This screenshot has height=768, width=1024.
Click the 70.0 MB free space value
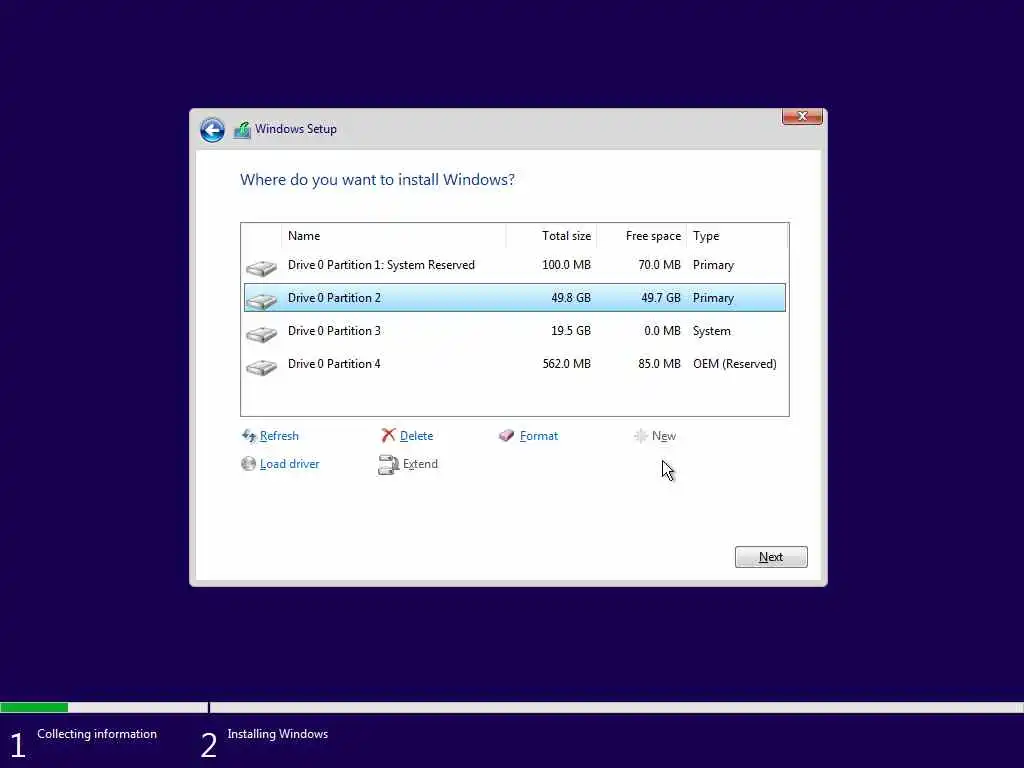click(660, 265)
